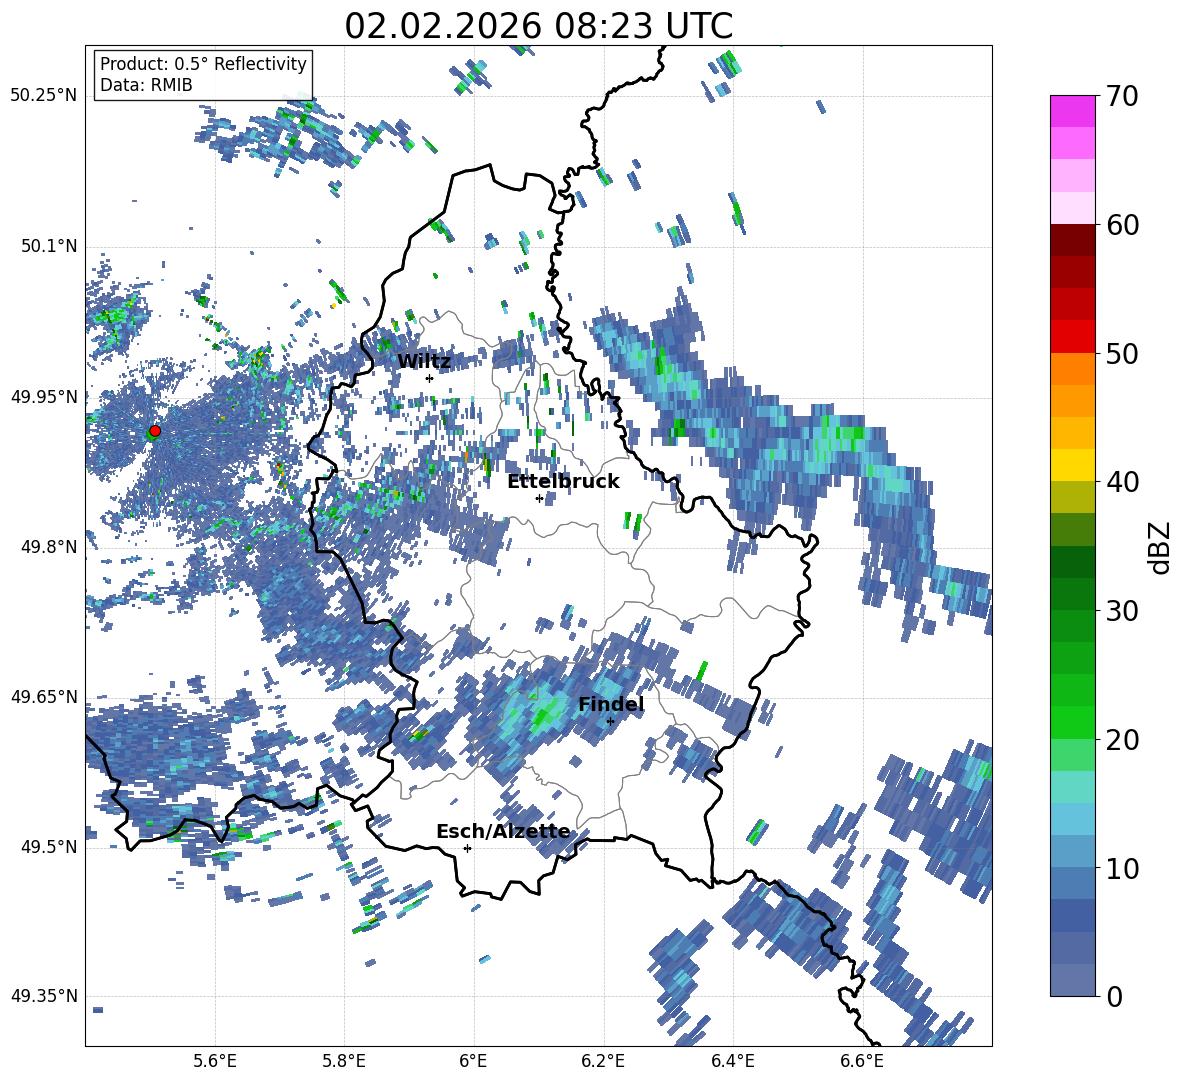The height and width of the screenshot is (1081, 1184).
Task: Click the bright red colorbar swatch near 50
Action: (x=1072, y=337)
